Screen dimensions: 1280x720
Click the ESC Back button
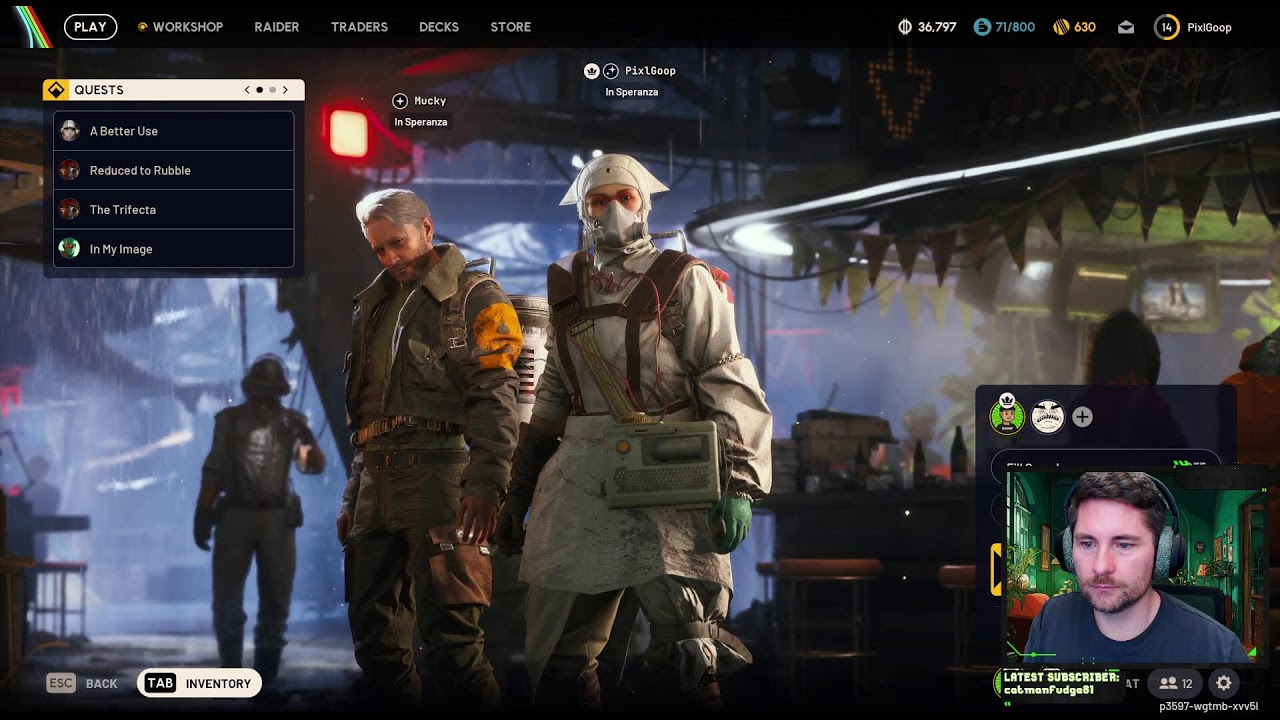point(82,684)
